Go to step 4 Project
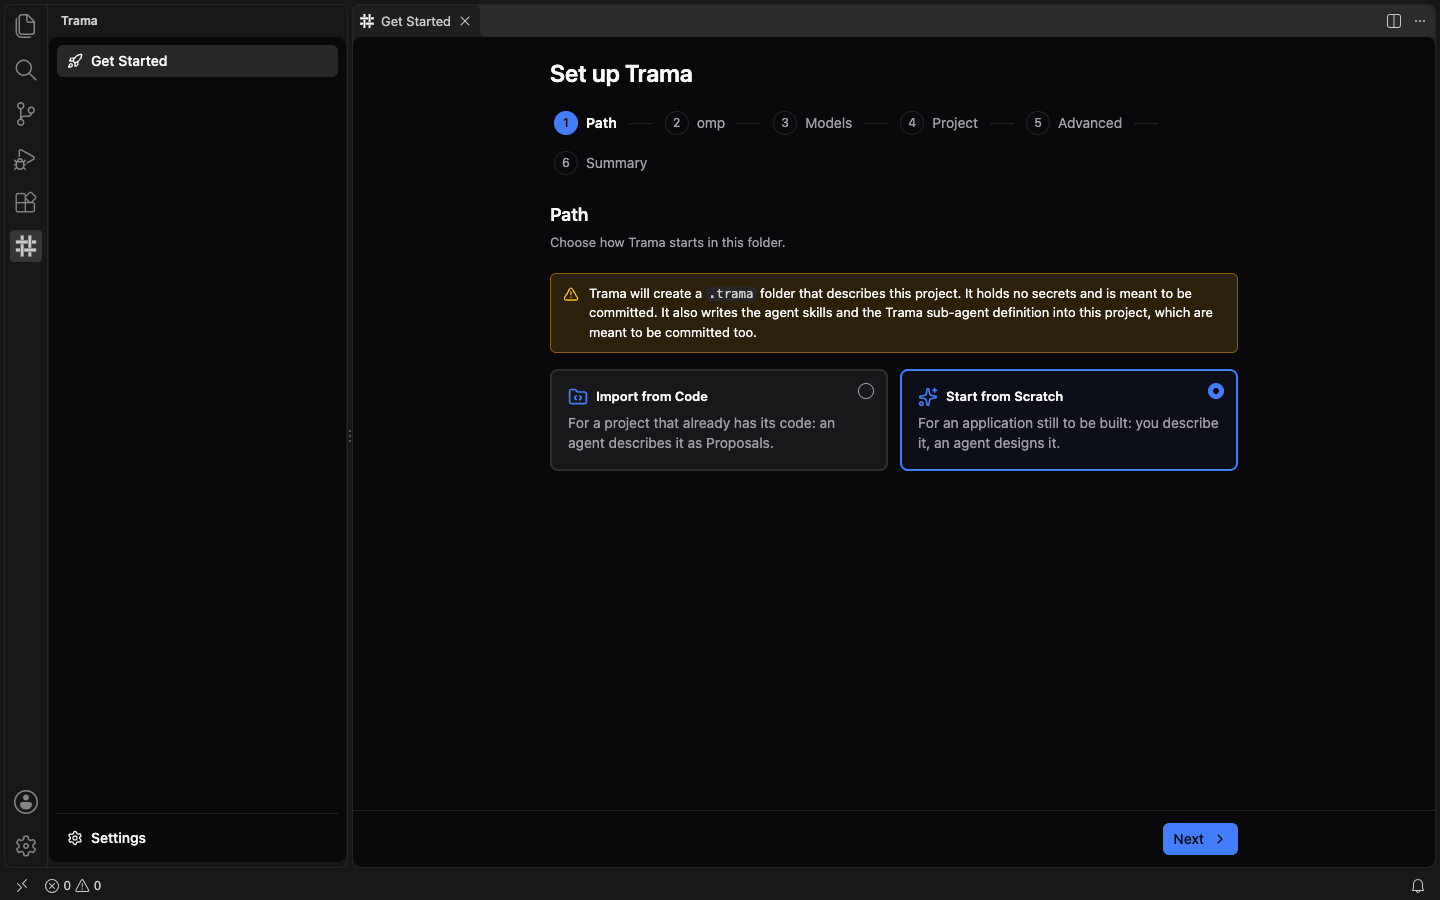 939,123
